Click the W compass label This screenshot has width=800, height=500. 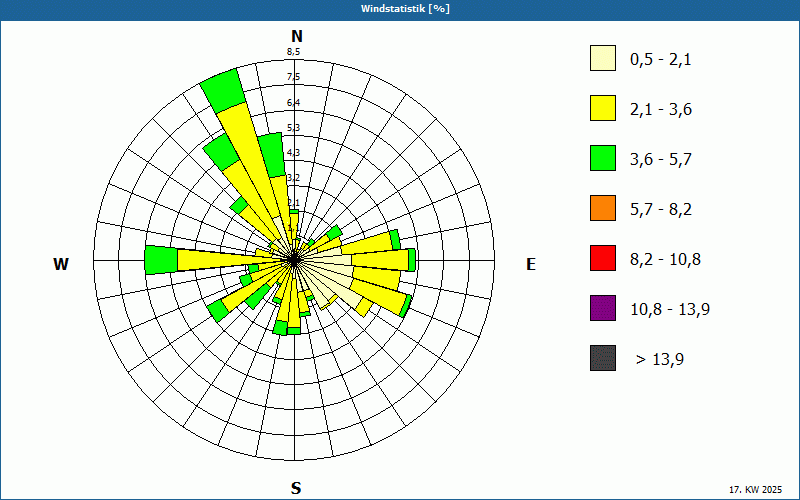pos(61,264)
